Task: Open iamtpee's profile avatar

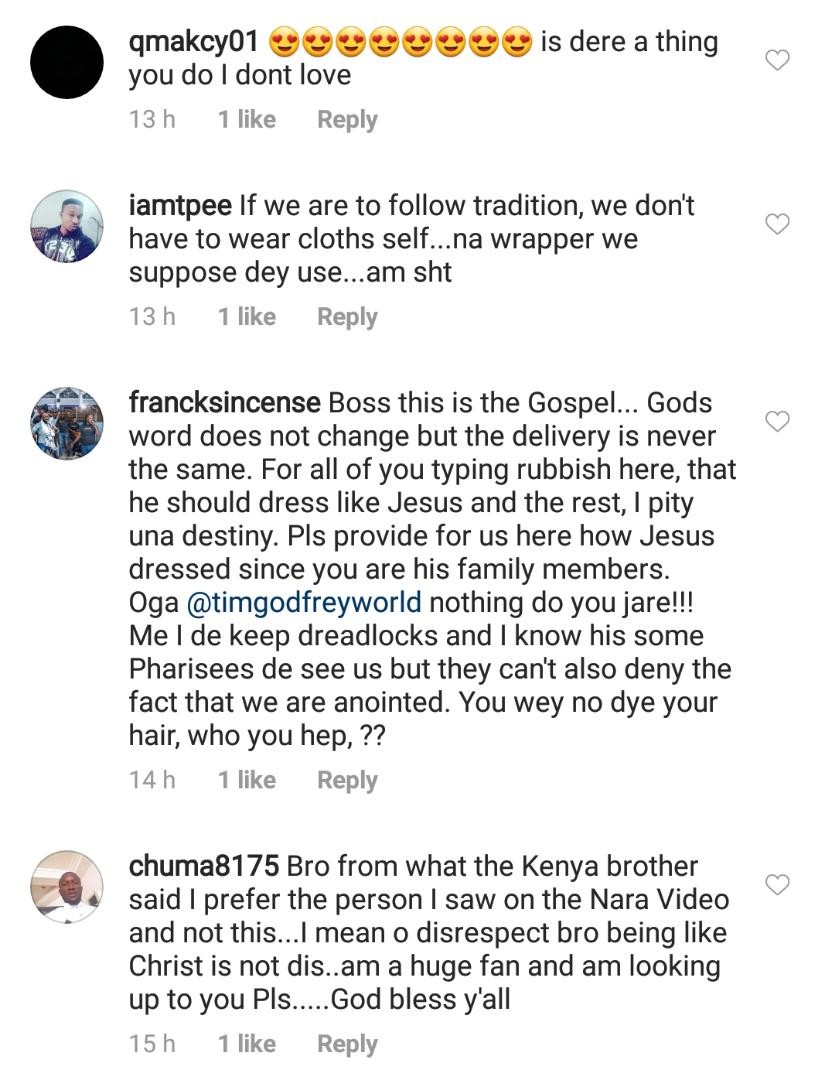Action: tap(67, 226)
